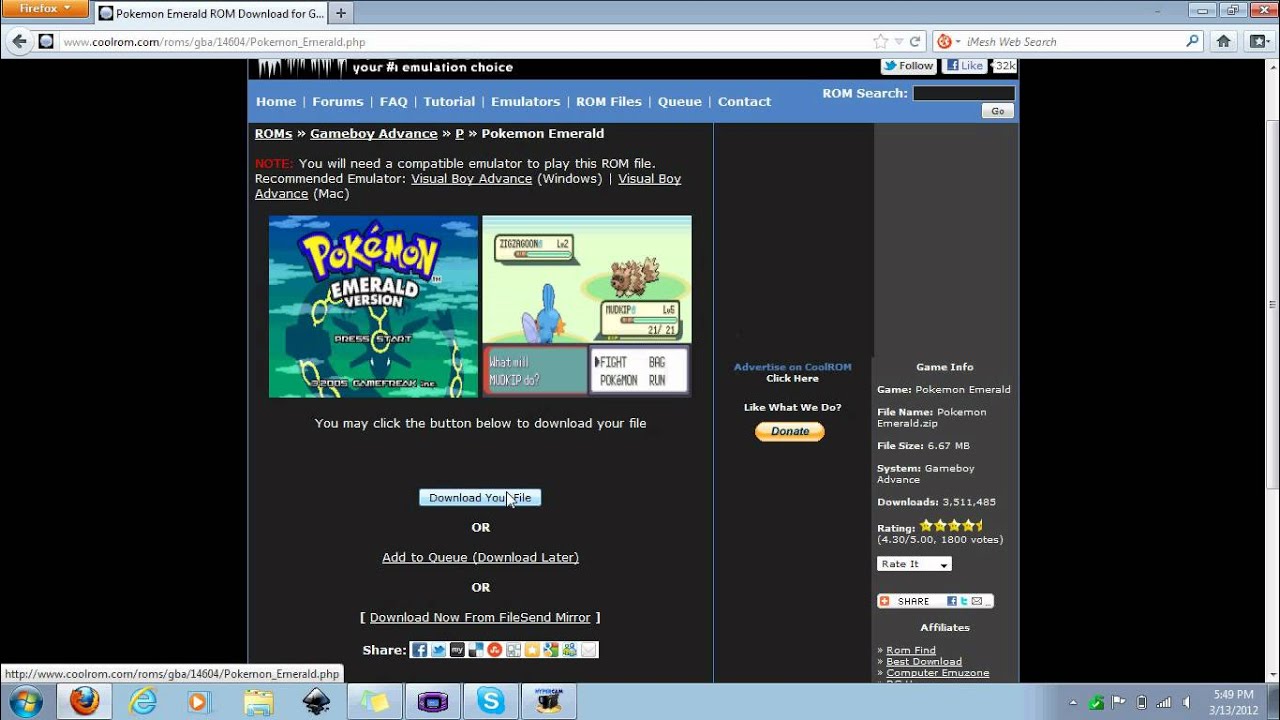1280x720 pixels.
Task: Click the Gameboy Advance breadcrumb link
Action: tap(374, 133)
